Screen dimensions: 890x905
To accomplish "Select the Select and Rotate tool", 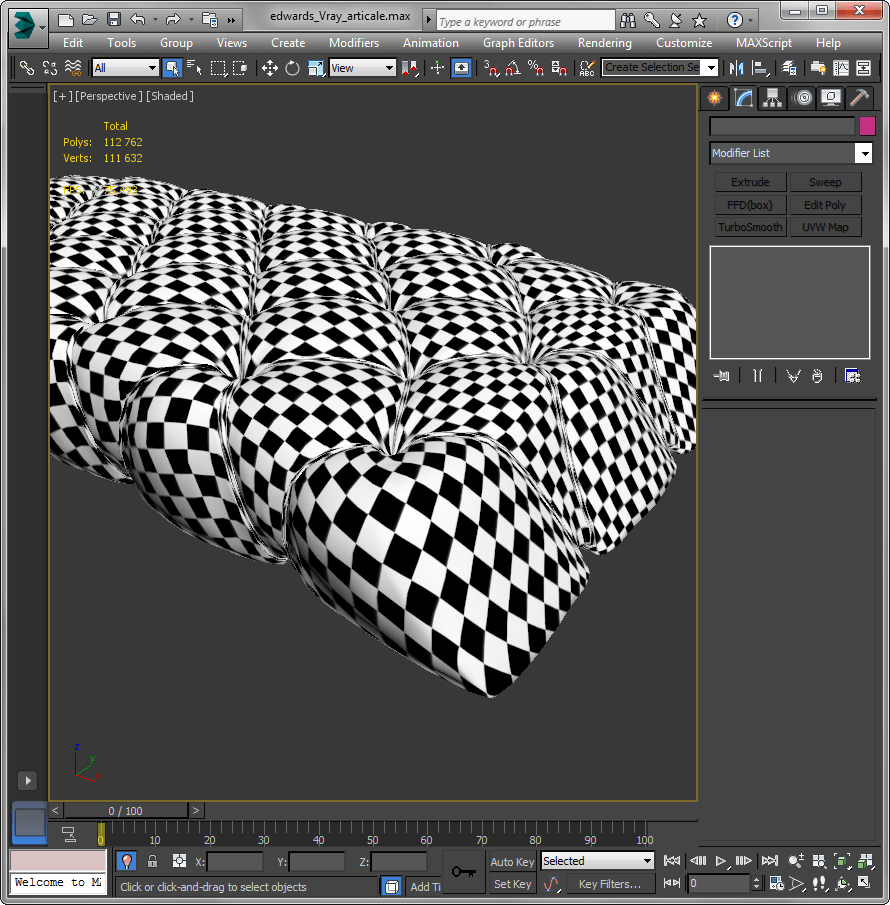I will coord(292,68).
